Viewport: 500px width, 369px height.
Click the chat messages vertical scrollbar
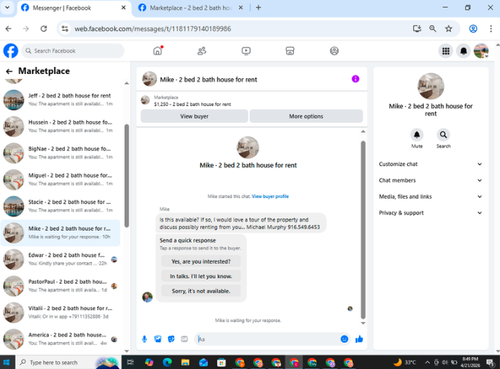[x=363, y=230]
